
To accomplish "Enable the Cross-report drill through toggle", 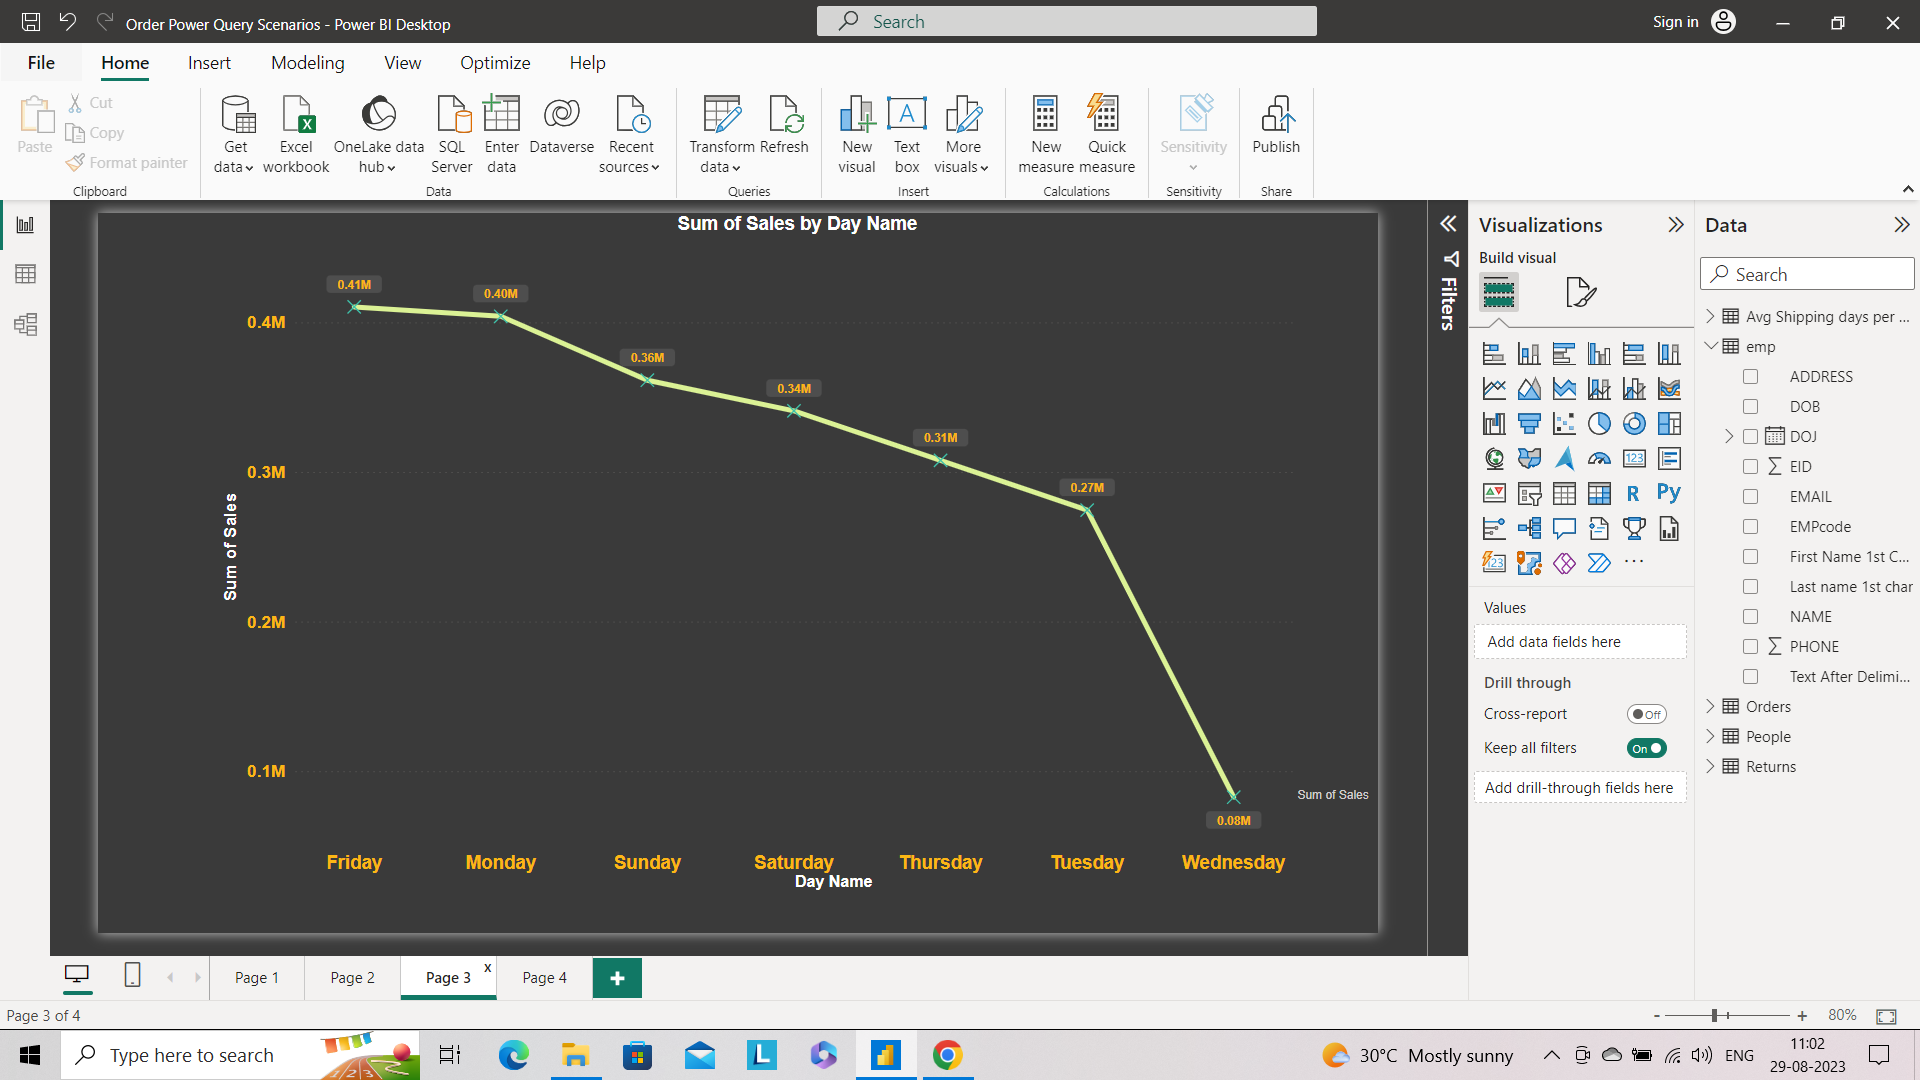I will point(1646,713).
